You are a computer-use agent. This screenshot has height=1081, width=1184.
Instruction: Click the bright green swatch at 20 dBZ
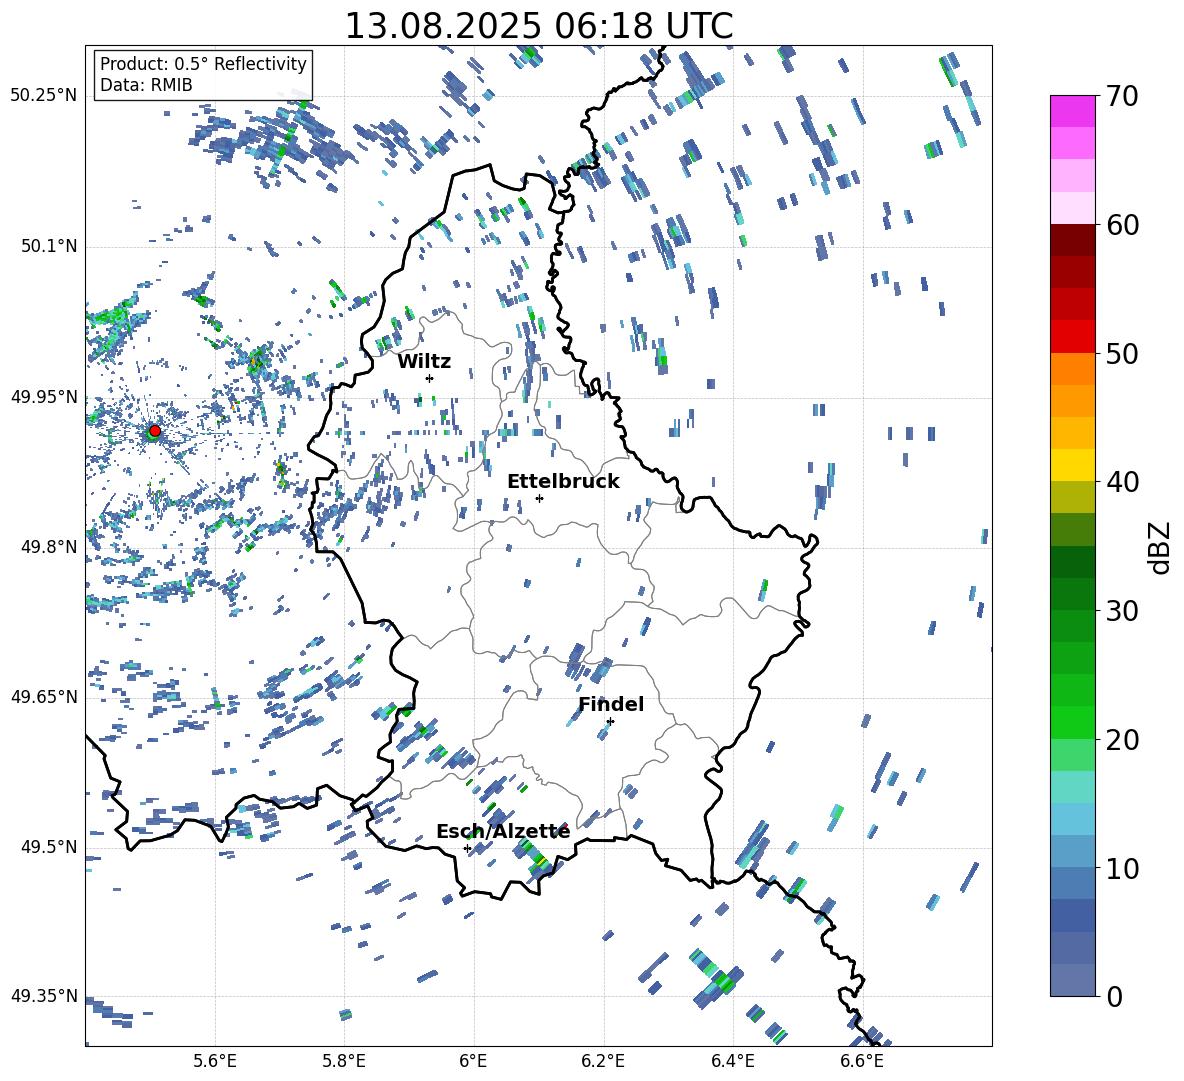1073,722
